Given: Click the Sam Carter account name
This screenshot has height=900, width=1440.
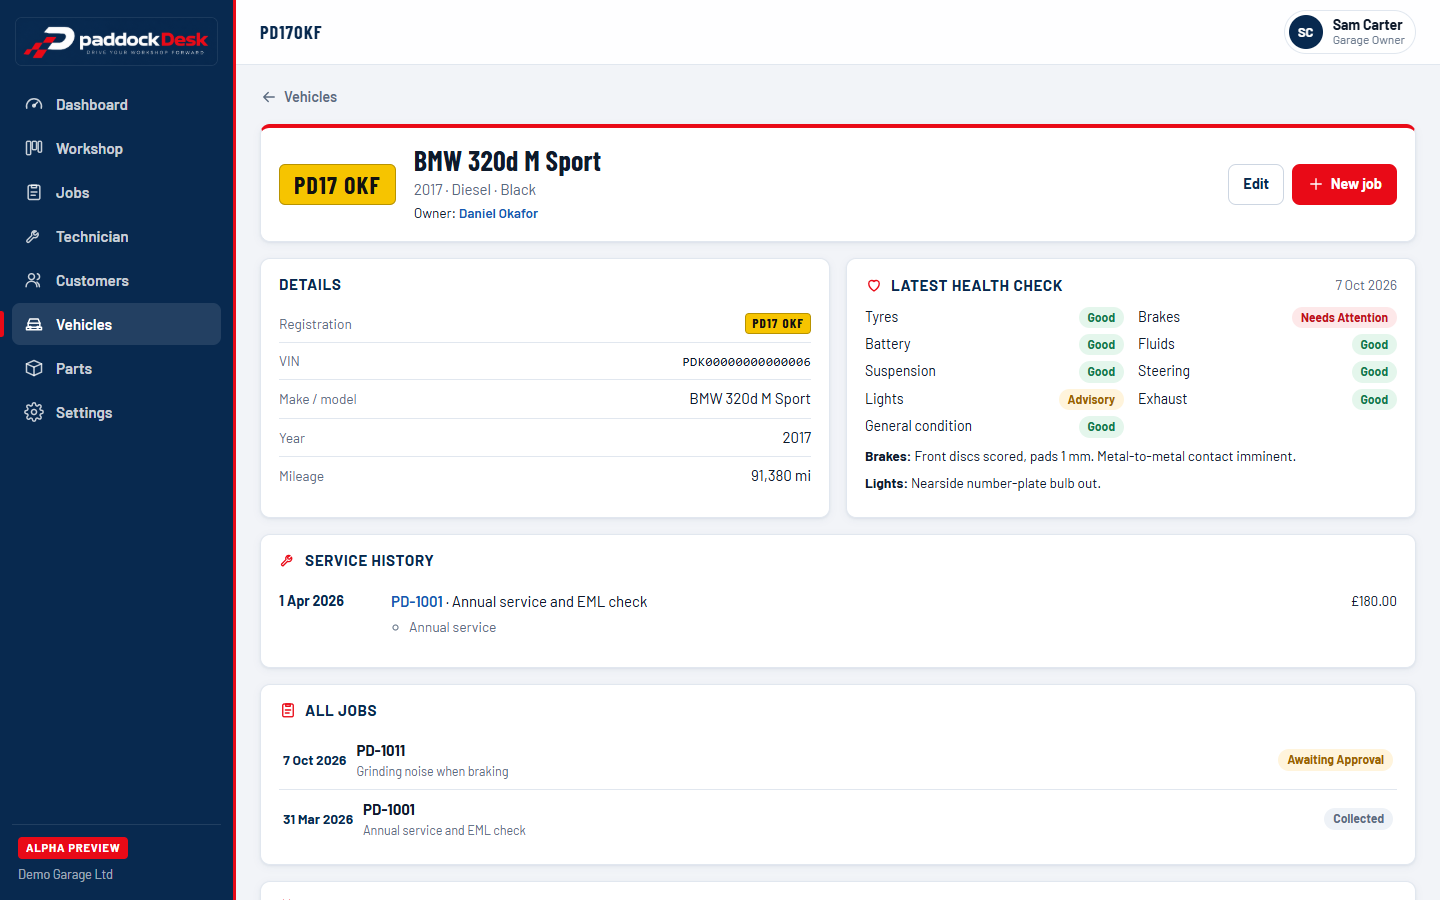Looking at the screenshot, I should pyautogui.click(x=1367, y=25).
